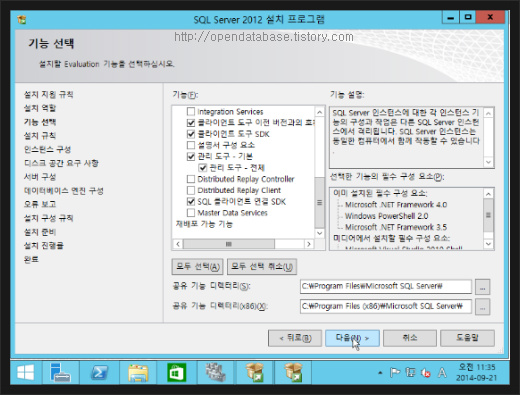Browse for the shared feature directory
The width and height of the screenshot is (520, 395).
(x=482, y=287)
